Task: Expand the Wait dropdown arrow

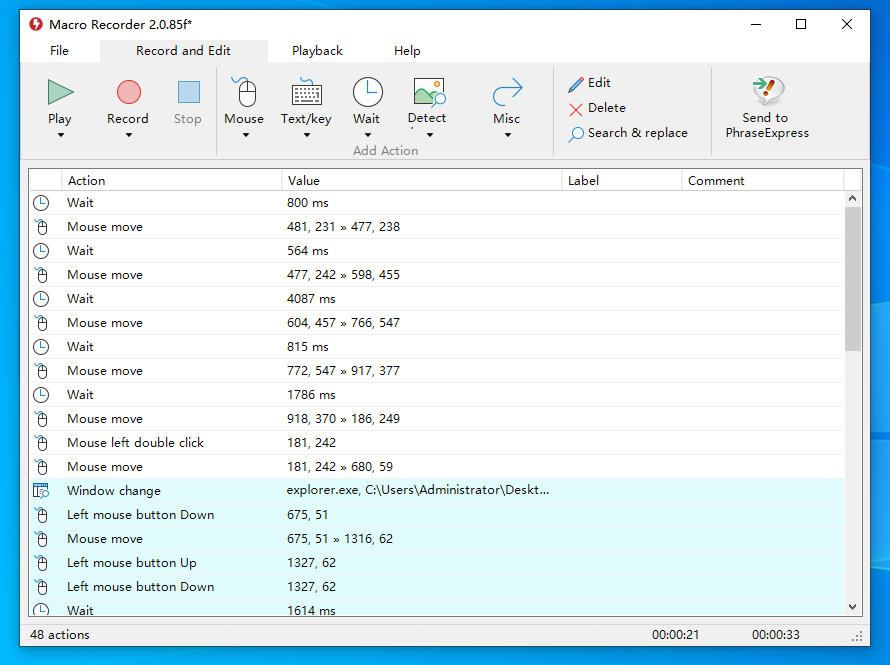Action: (x=368, y=135)
